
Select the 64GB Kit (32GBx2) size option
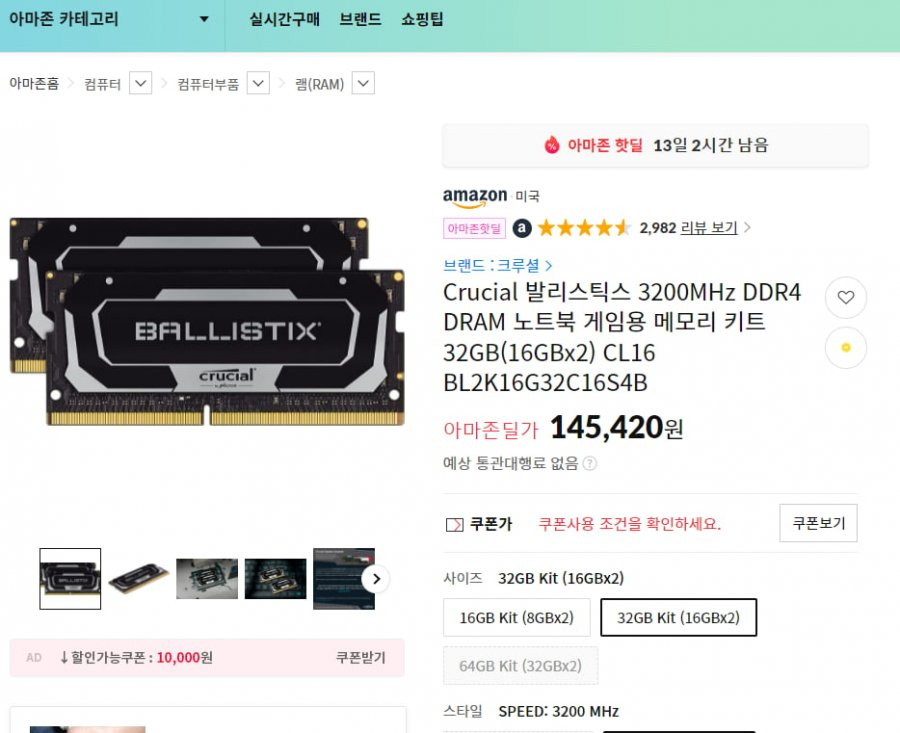pyautogui.click(x=520, y=666)
